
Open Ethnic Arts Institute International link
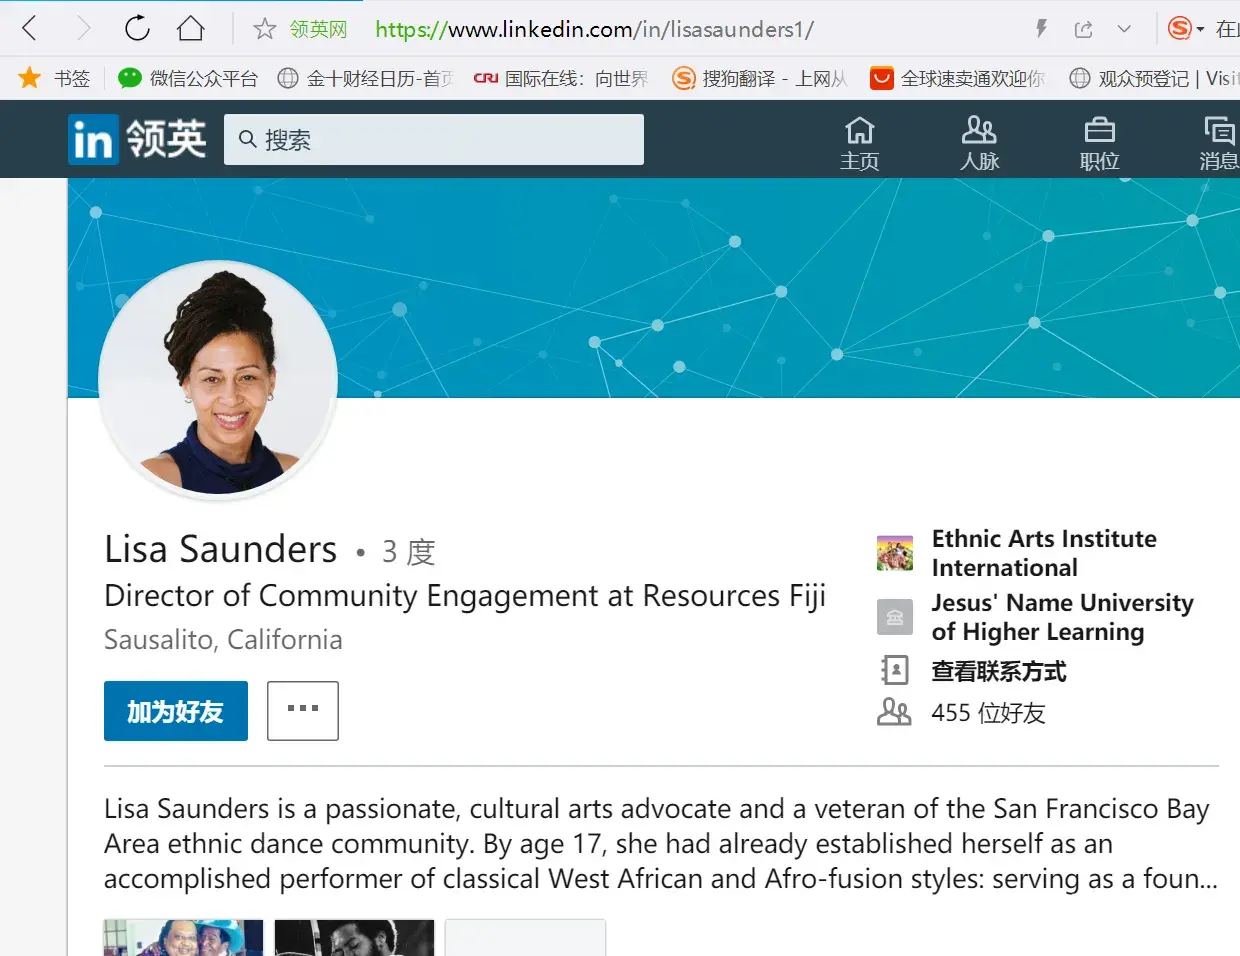click(x=1043, y=553)
